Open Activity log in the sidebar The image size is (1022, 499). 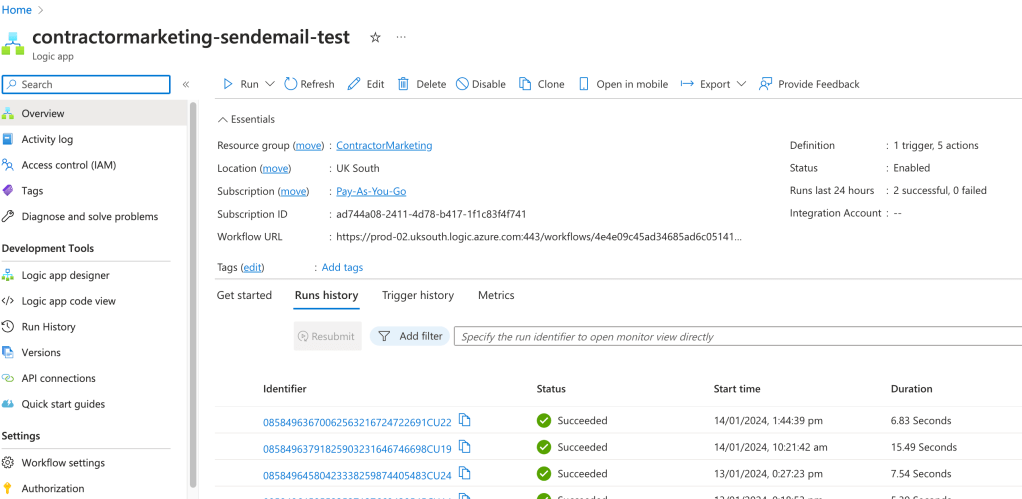click(94, 139)
